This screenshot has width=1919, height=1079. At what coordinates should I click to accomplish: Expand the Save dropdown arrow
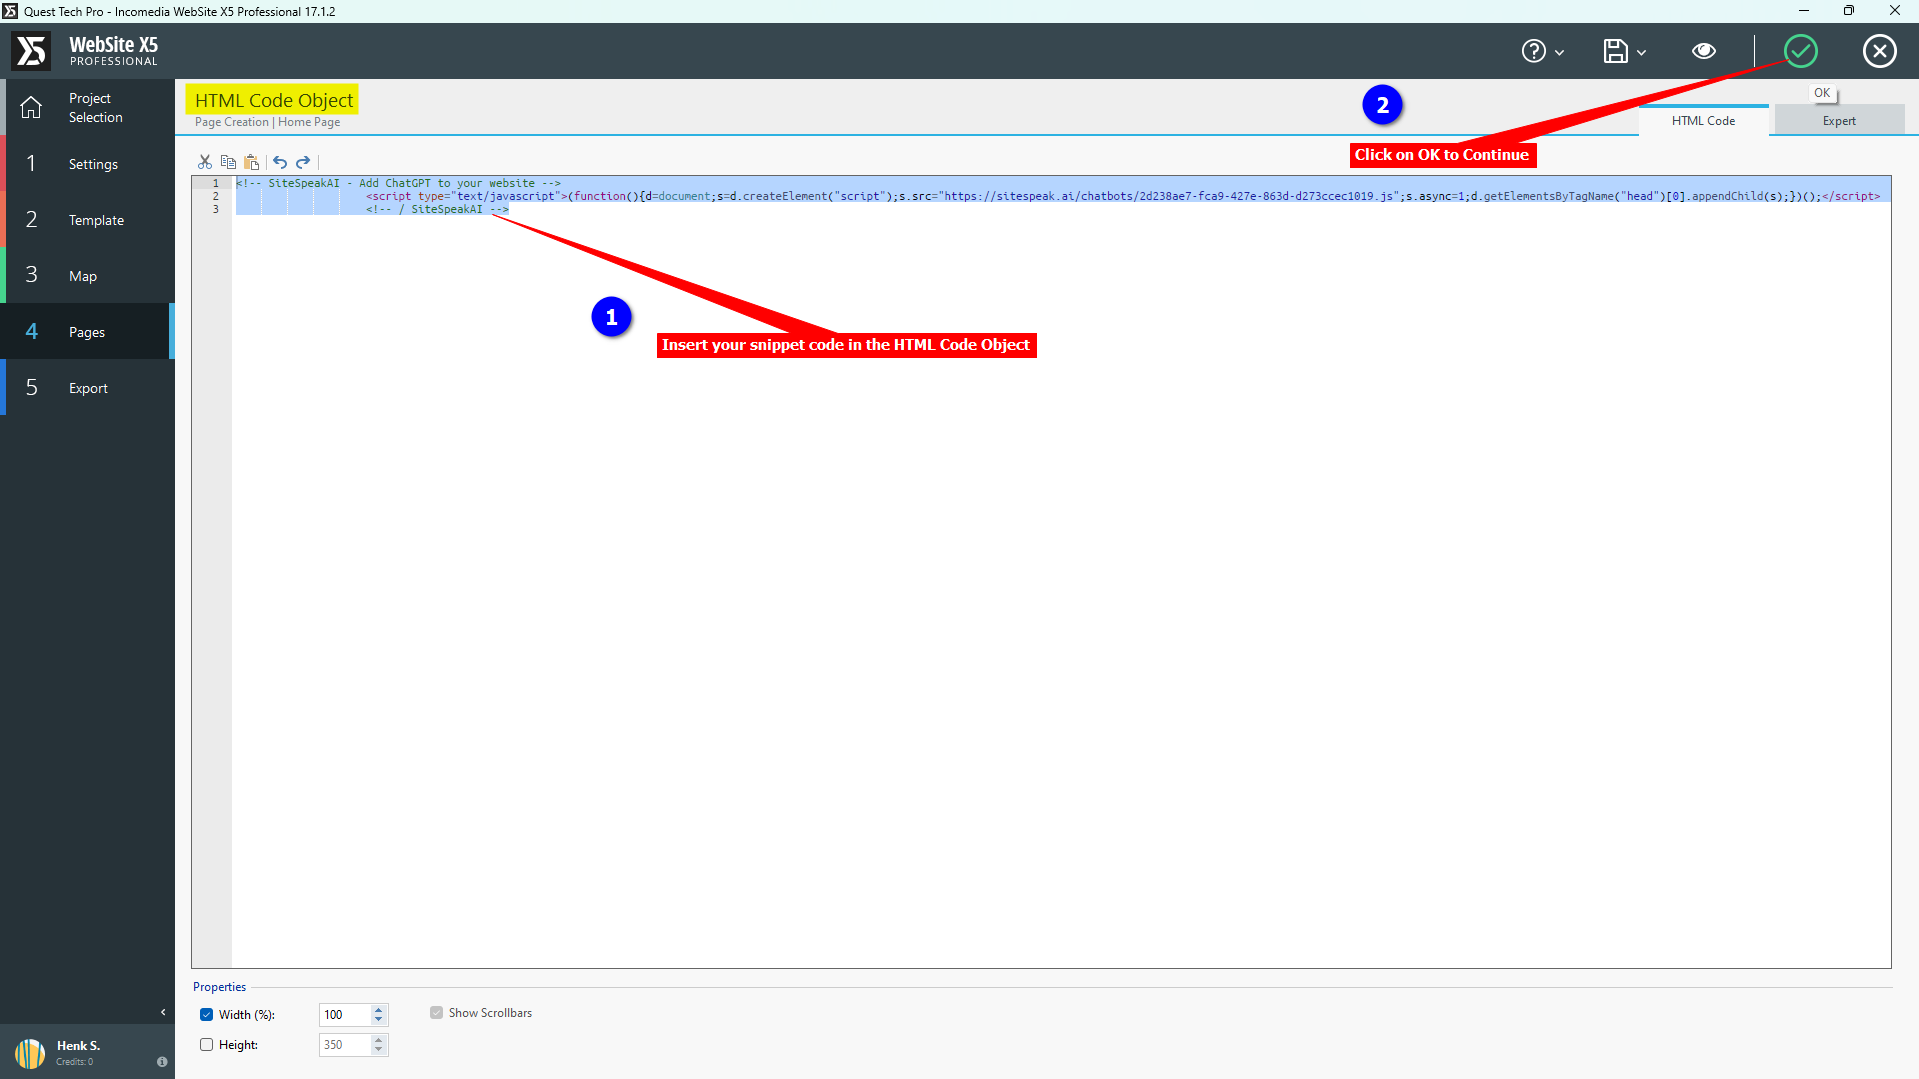1641,52
